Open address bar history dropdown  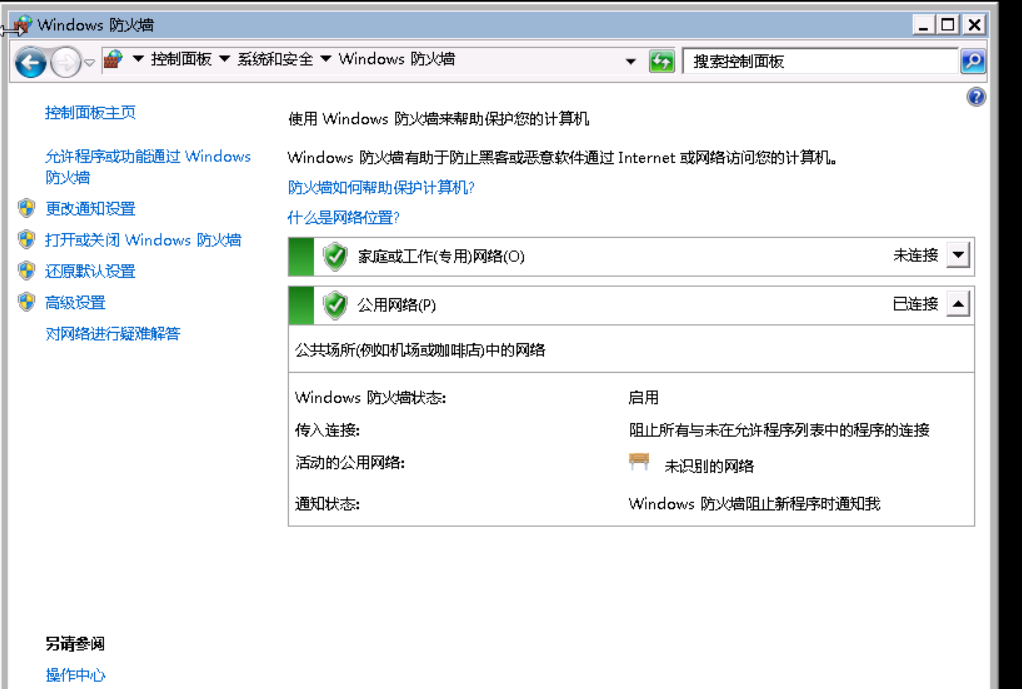pos(630,62)
